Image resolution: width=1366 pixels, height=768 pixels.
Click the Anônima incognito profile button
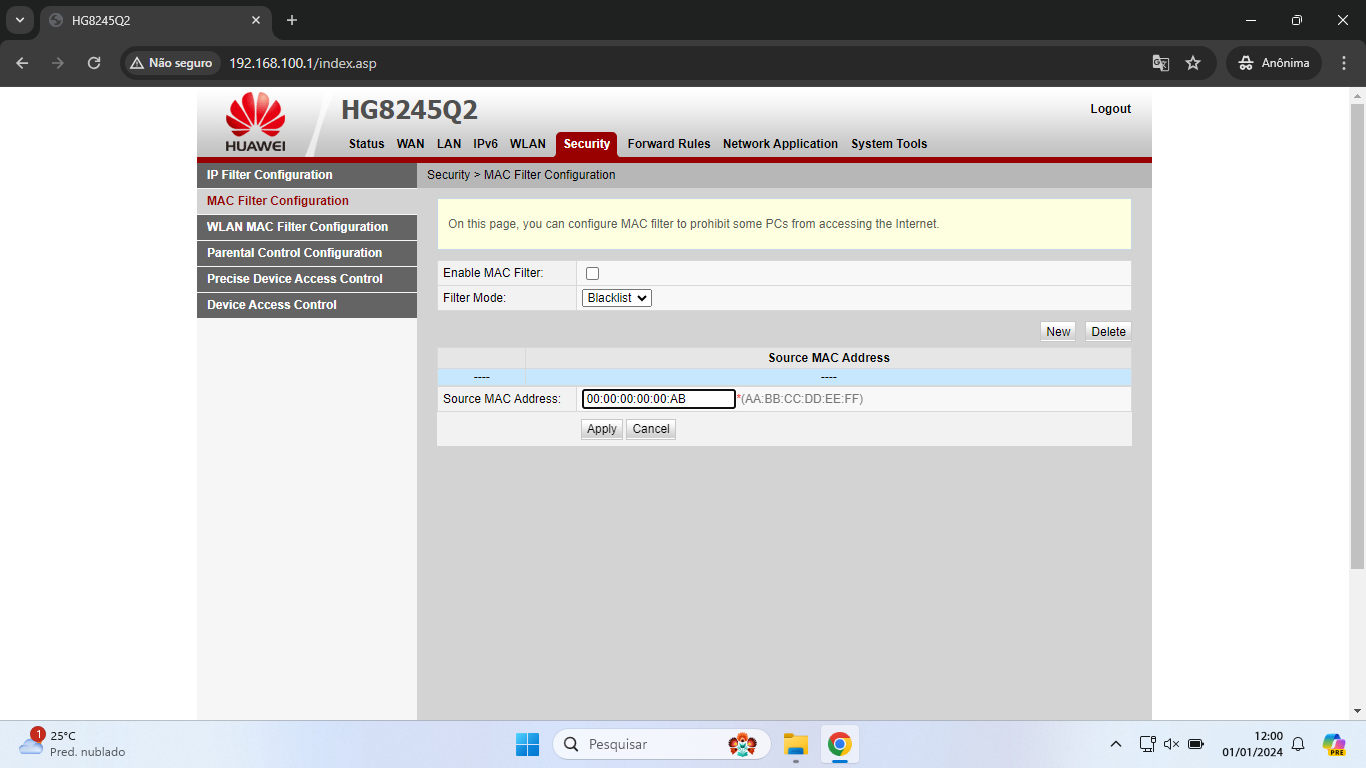[1274, 63]
